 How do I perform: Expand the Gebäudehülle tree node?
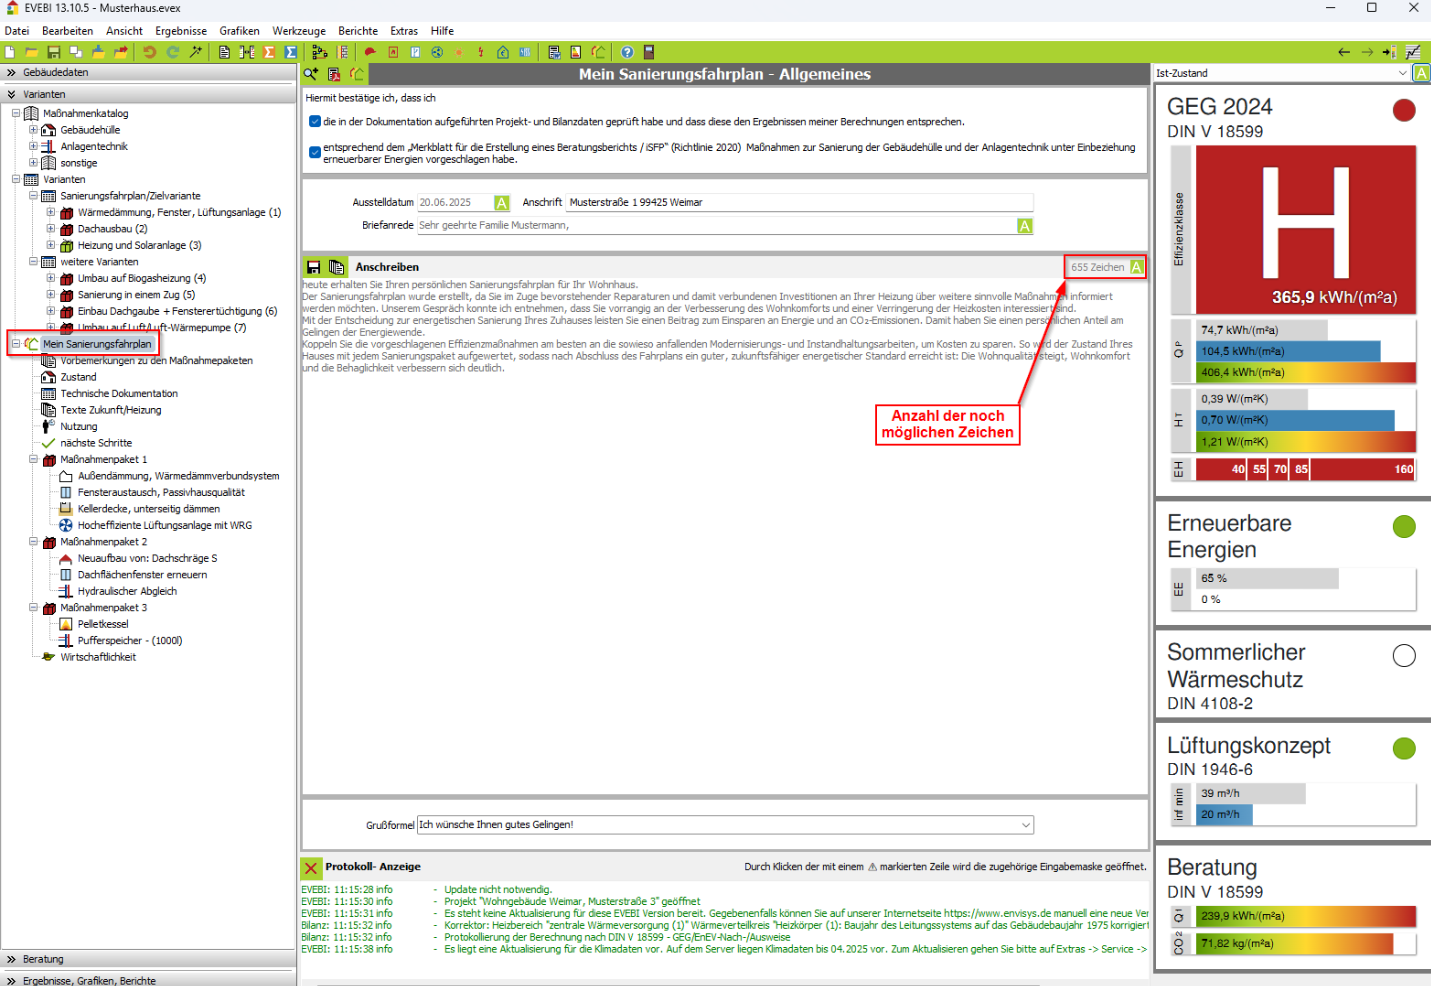click(33, 130)
